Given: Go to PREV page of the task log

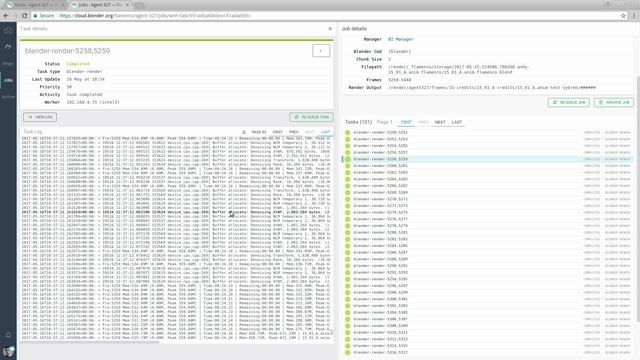Looking at the screenshot, I should [293, 132].
